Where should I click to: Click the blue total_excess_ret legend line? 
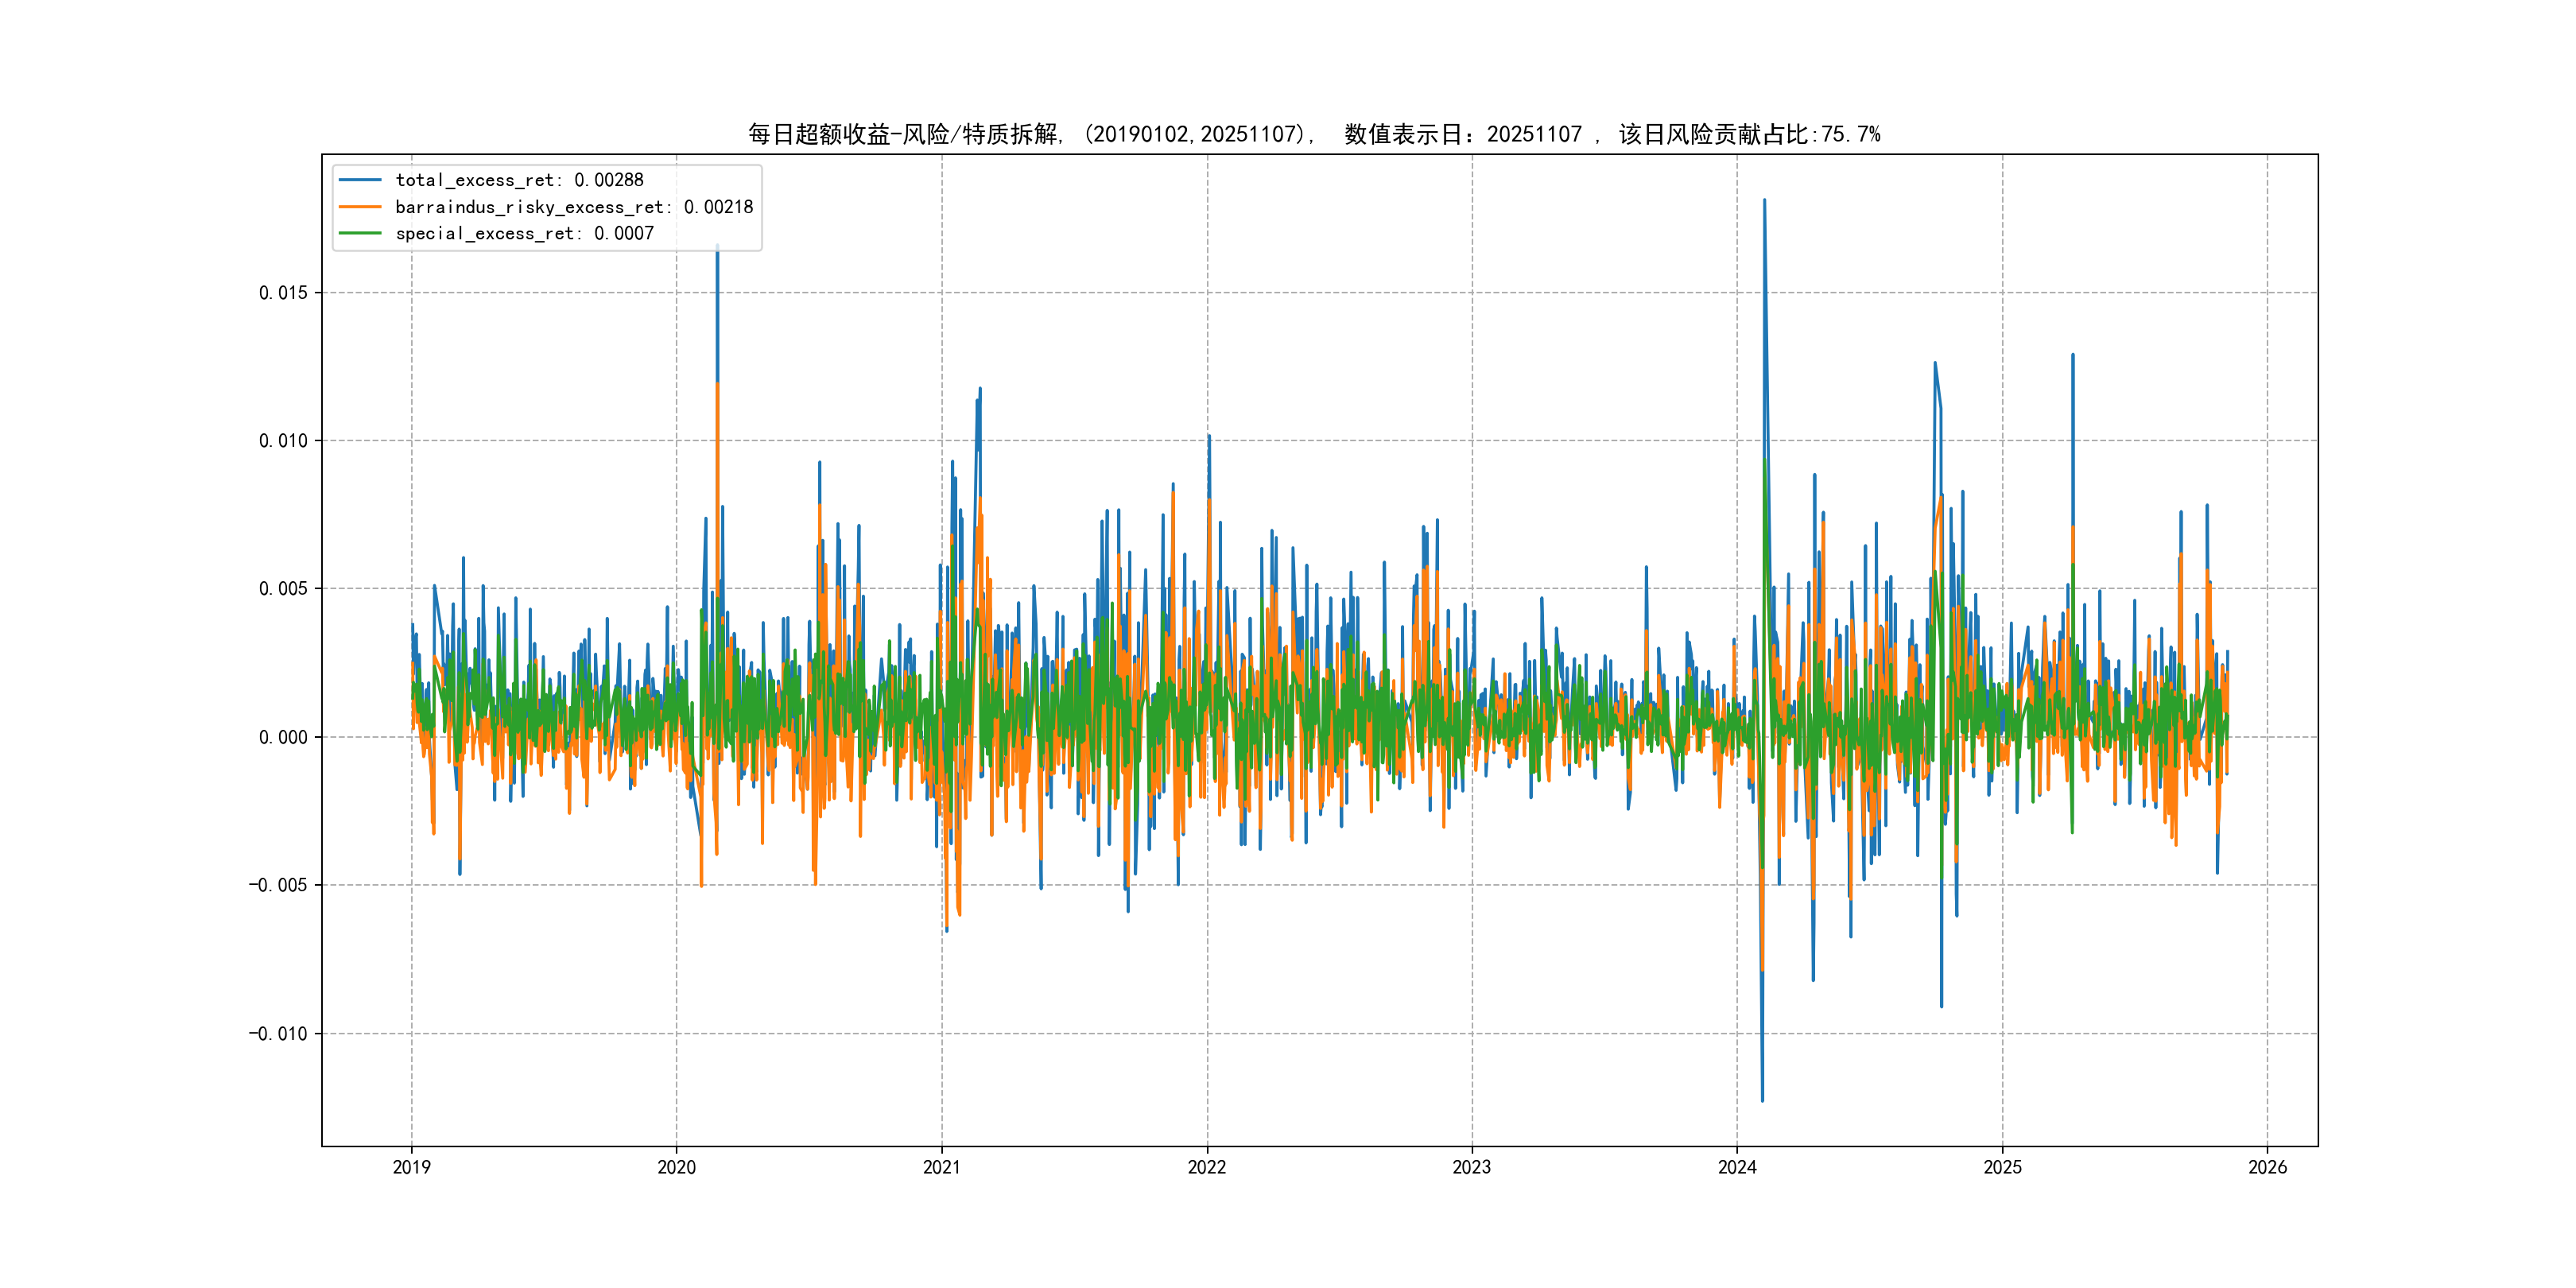click(x=360, y=180)
